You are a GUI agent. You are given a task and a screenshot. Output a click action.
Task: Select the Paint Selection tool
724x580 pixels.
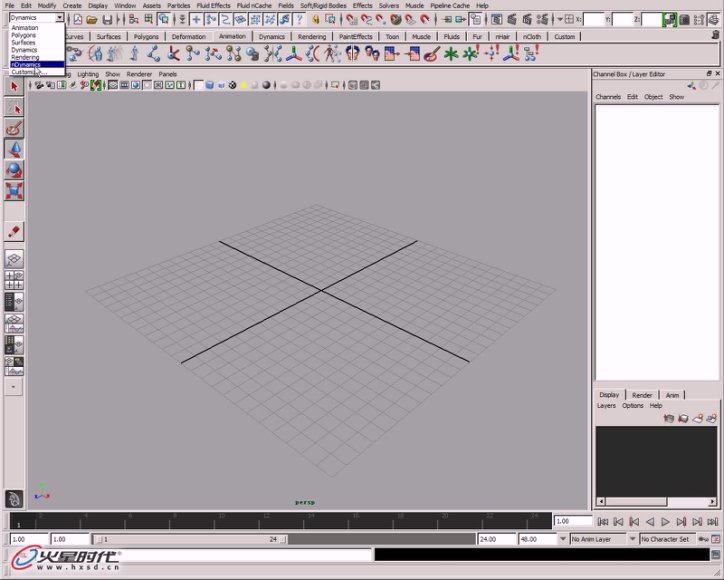click(14, 129)
